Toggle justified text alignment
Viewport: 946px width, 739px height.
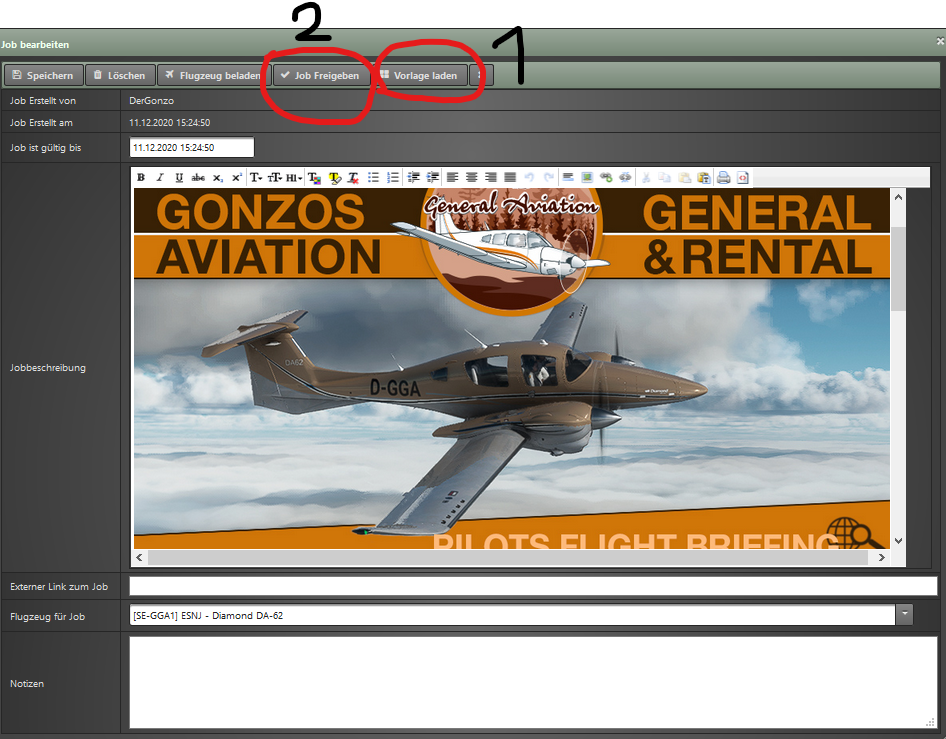click(509, 177)
